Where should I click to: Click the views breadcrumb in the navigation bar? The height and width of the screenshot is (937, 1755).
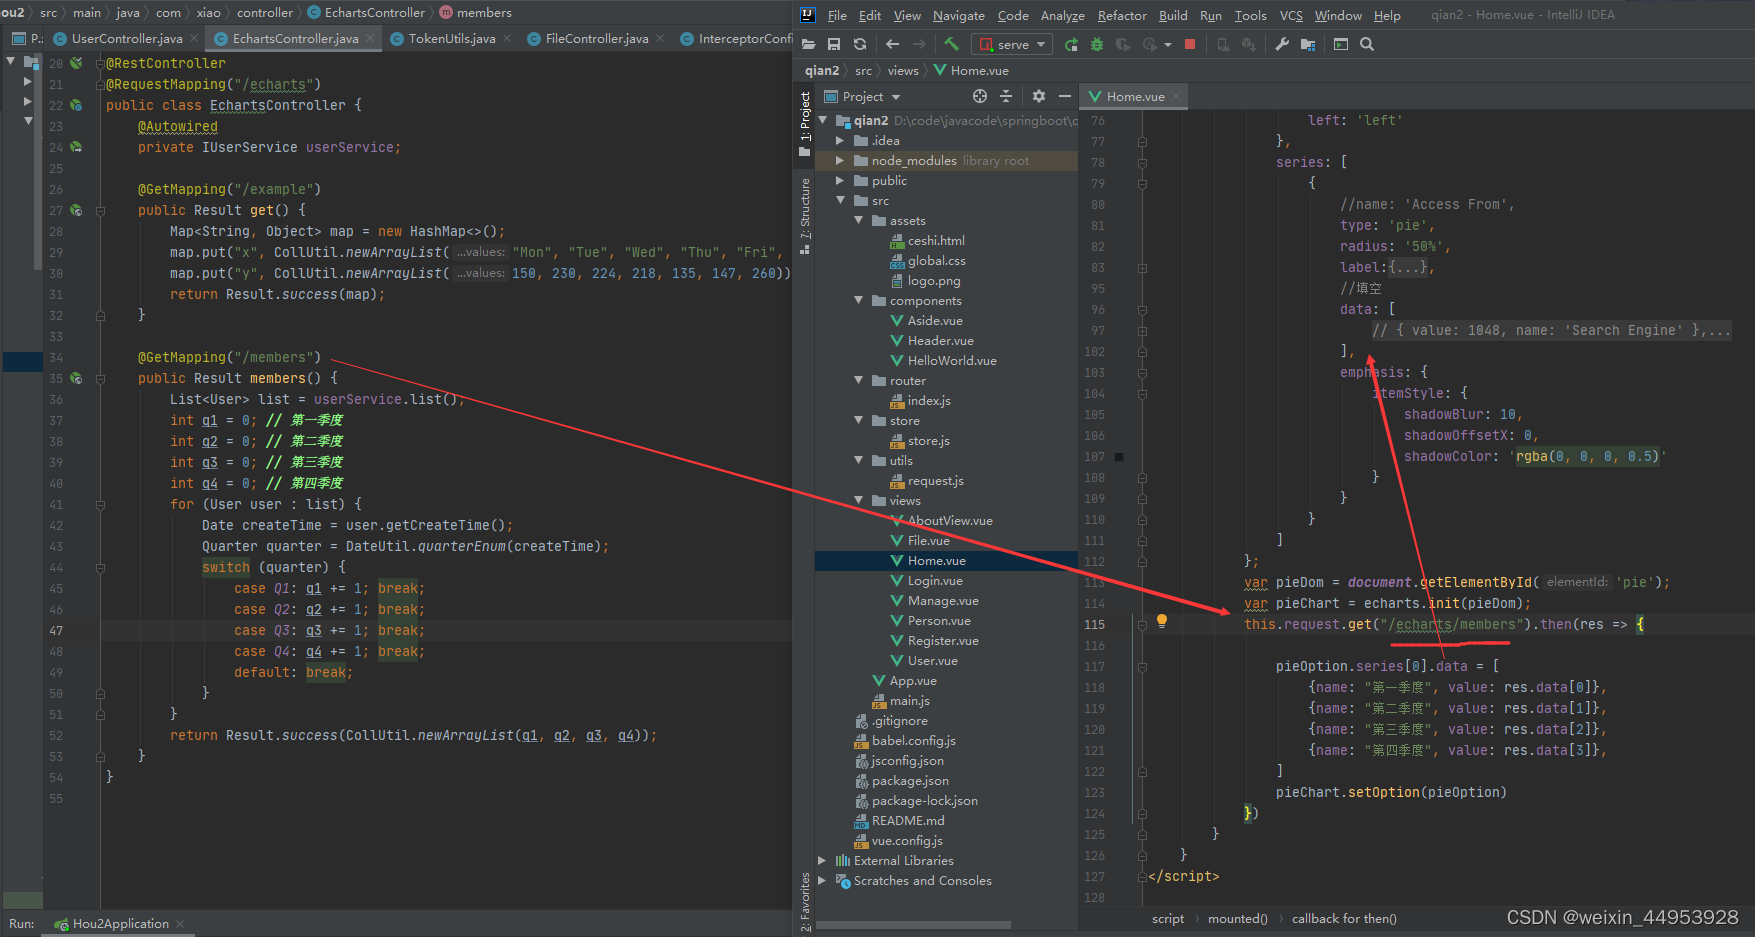pyautogui.click(x=902, y=70)
